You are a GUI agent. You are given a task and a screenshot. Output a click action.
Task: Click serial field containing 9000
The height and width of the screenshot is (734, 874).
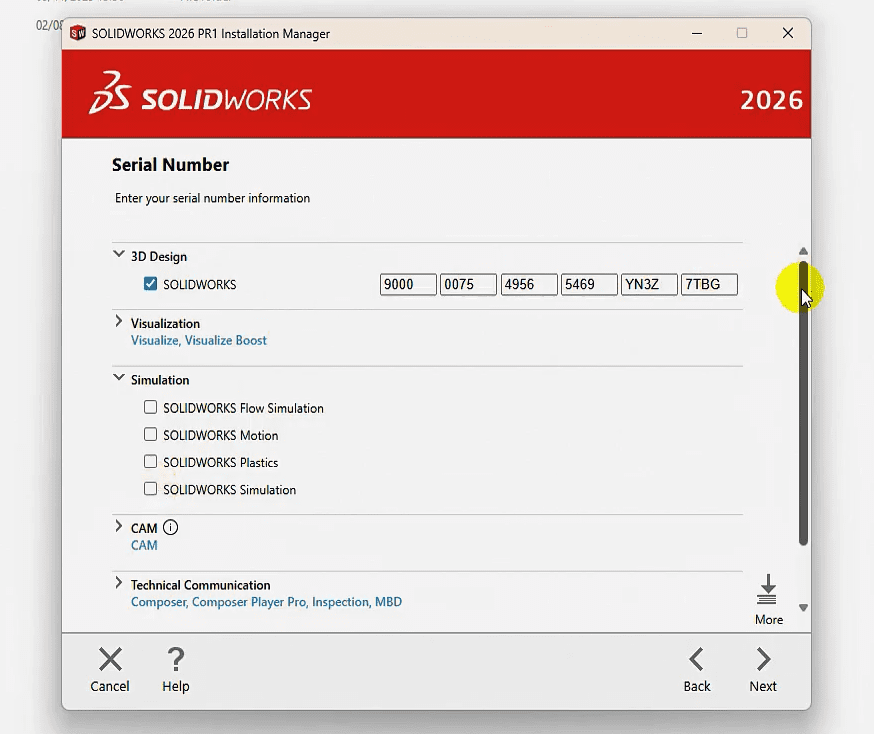point(408,284)
